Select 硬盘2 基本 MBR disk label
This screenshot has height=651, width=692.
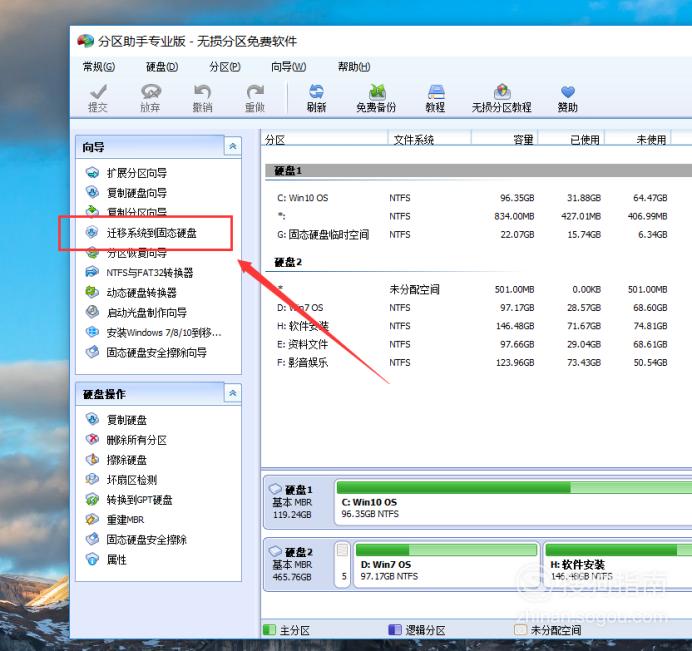point(293,564)
